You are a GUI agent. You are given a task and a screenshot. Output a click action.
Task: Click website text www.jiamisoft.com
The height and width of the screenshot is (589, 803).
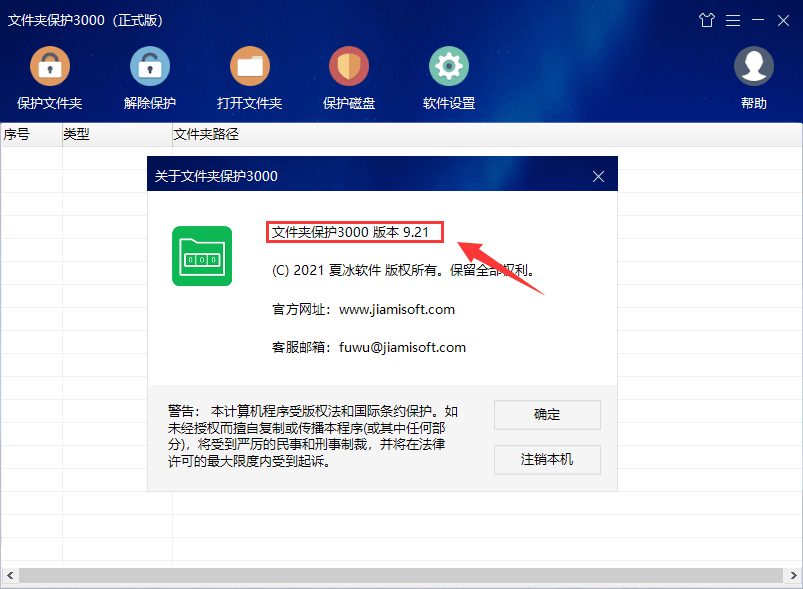pos(397,309)
